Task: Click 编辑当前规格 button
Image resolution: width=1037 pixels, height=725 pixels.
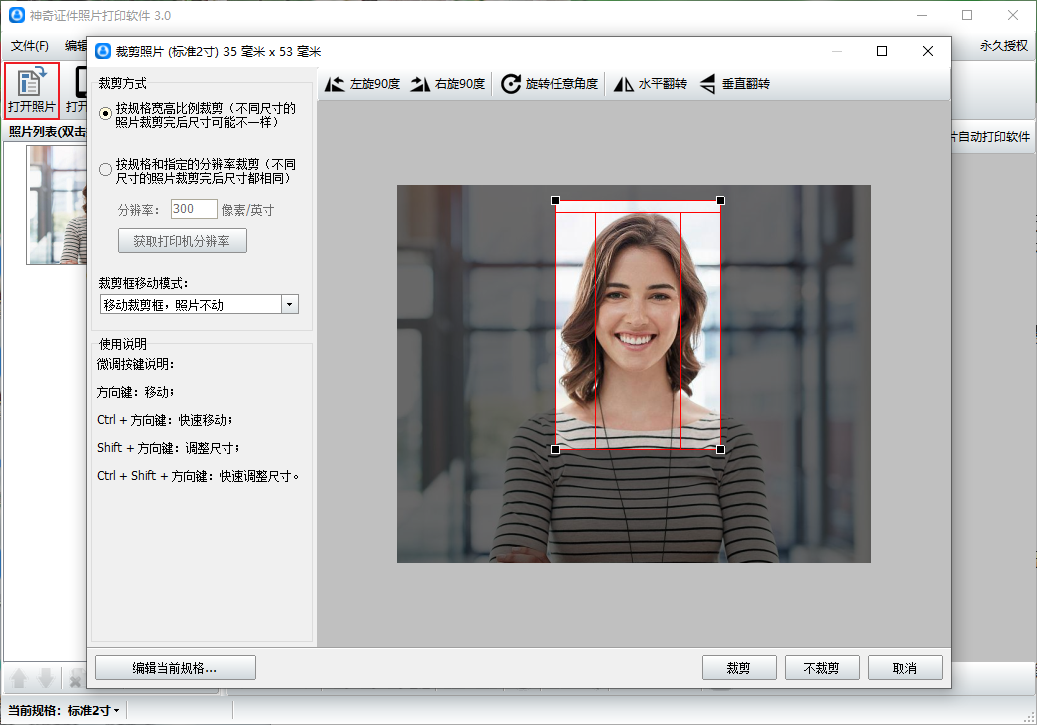Action: (x=175, y=668)
